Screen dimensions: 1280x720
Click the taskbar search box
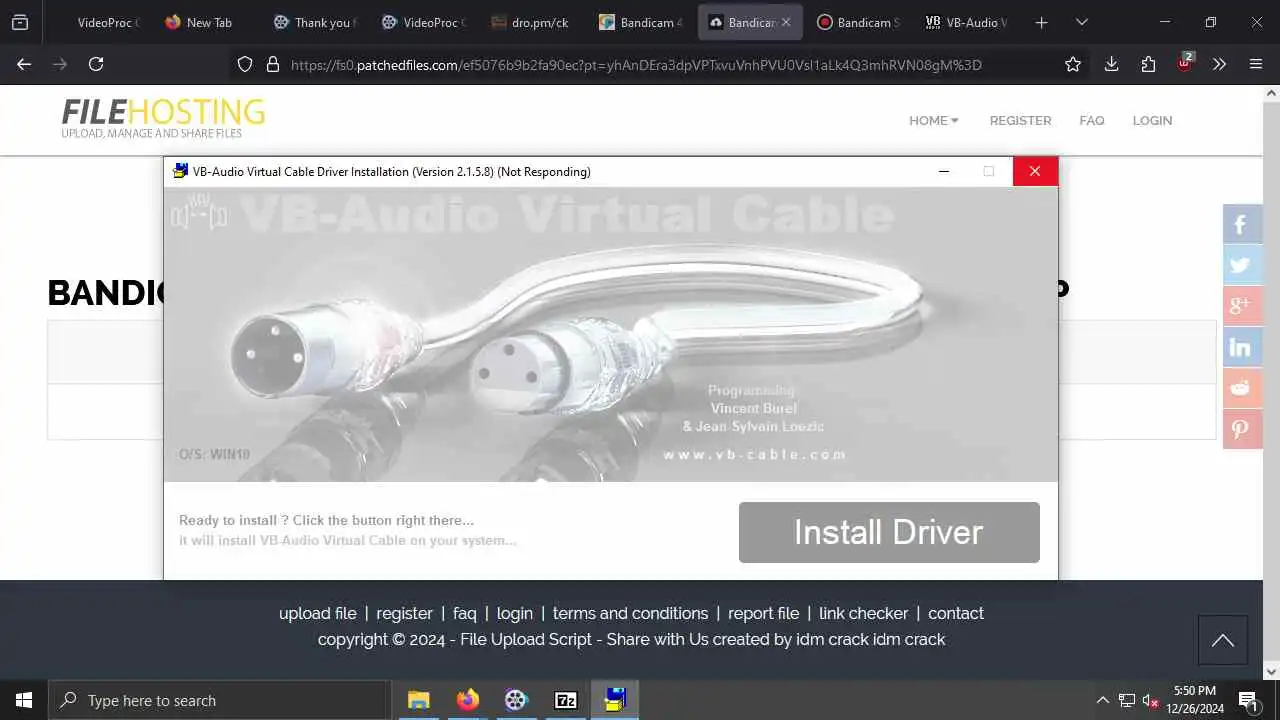[x=219, y=700]
